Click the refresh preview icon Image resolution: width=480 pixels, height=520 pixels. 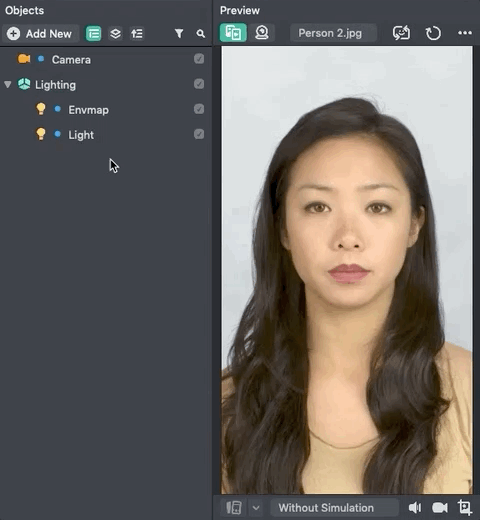pos(433,33)
